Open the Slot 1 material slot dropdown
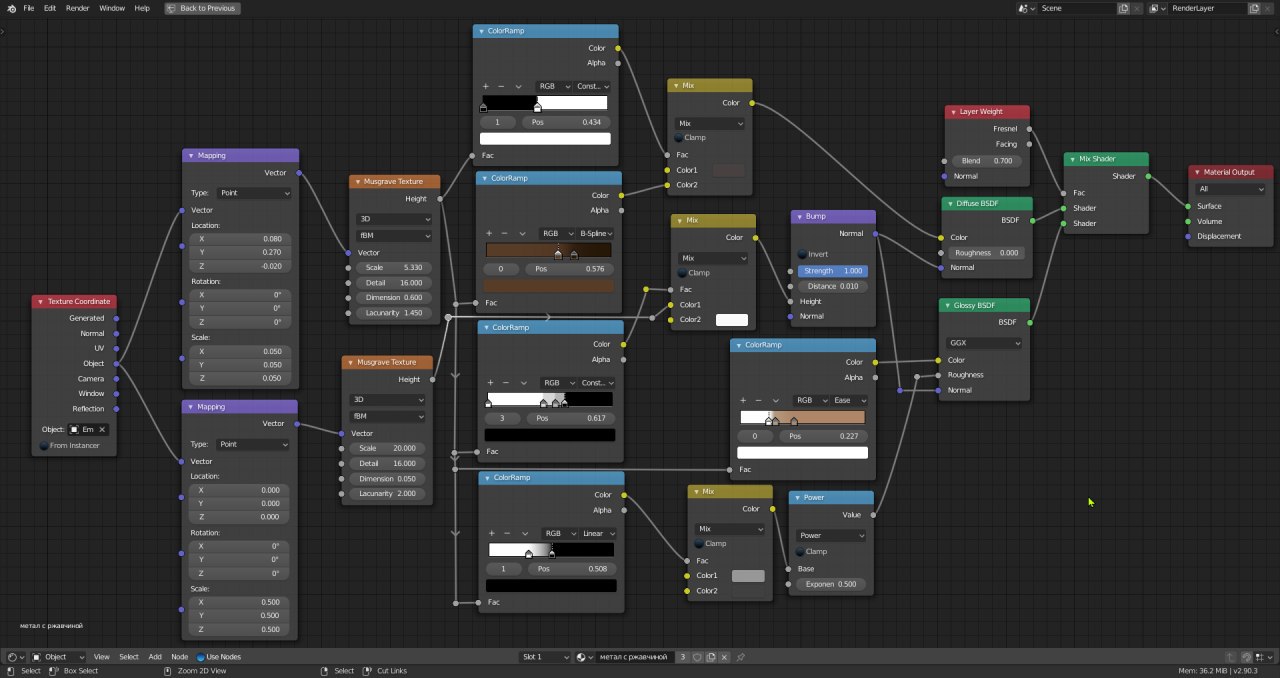 (546, 657)
